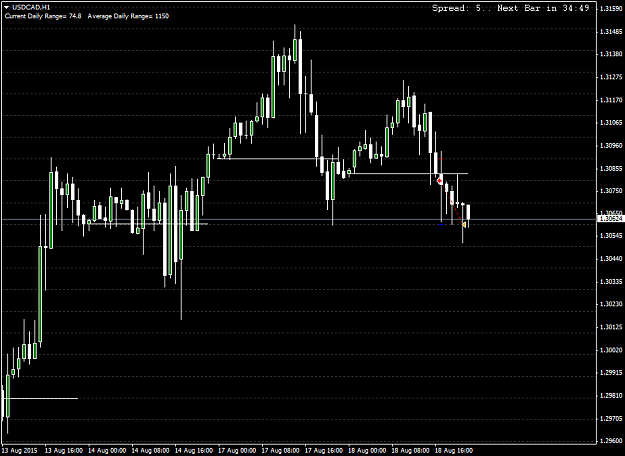Click the 1.29600 price axis label
Screen dimensions: 625x456
click(x=610, y=441)
